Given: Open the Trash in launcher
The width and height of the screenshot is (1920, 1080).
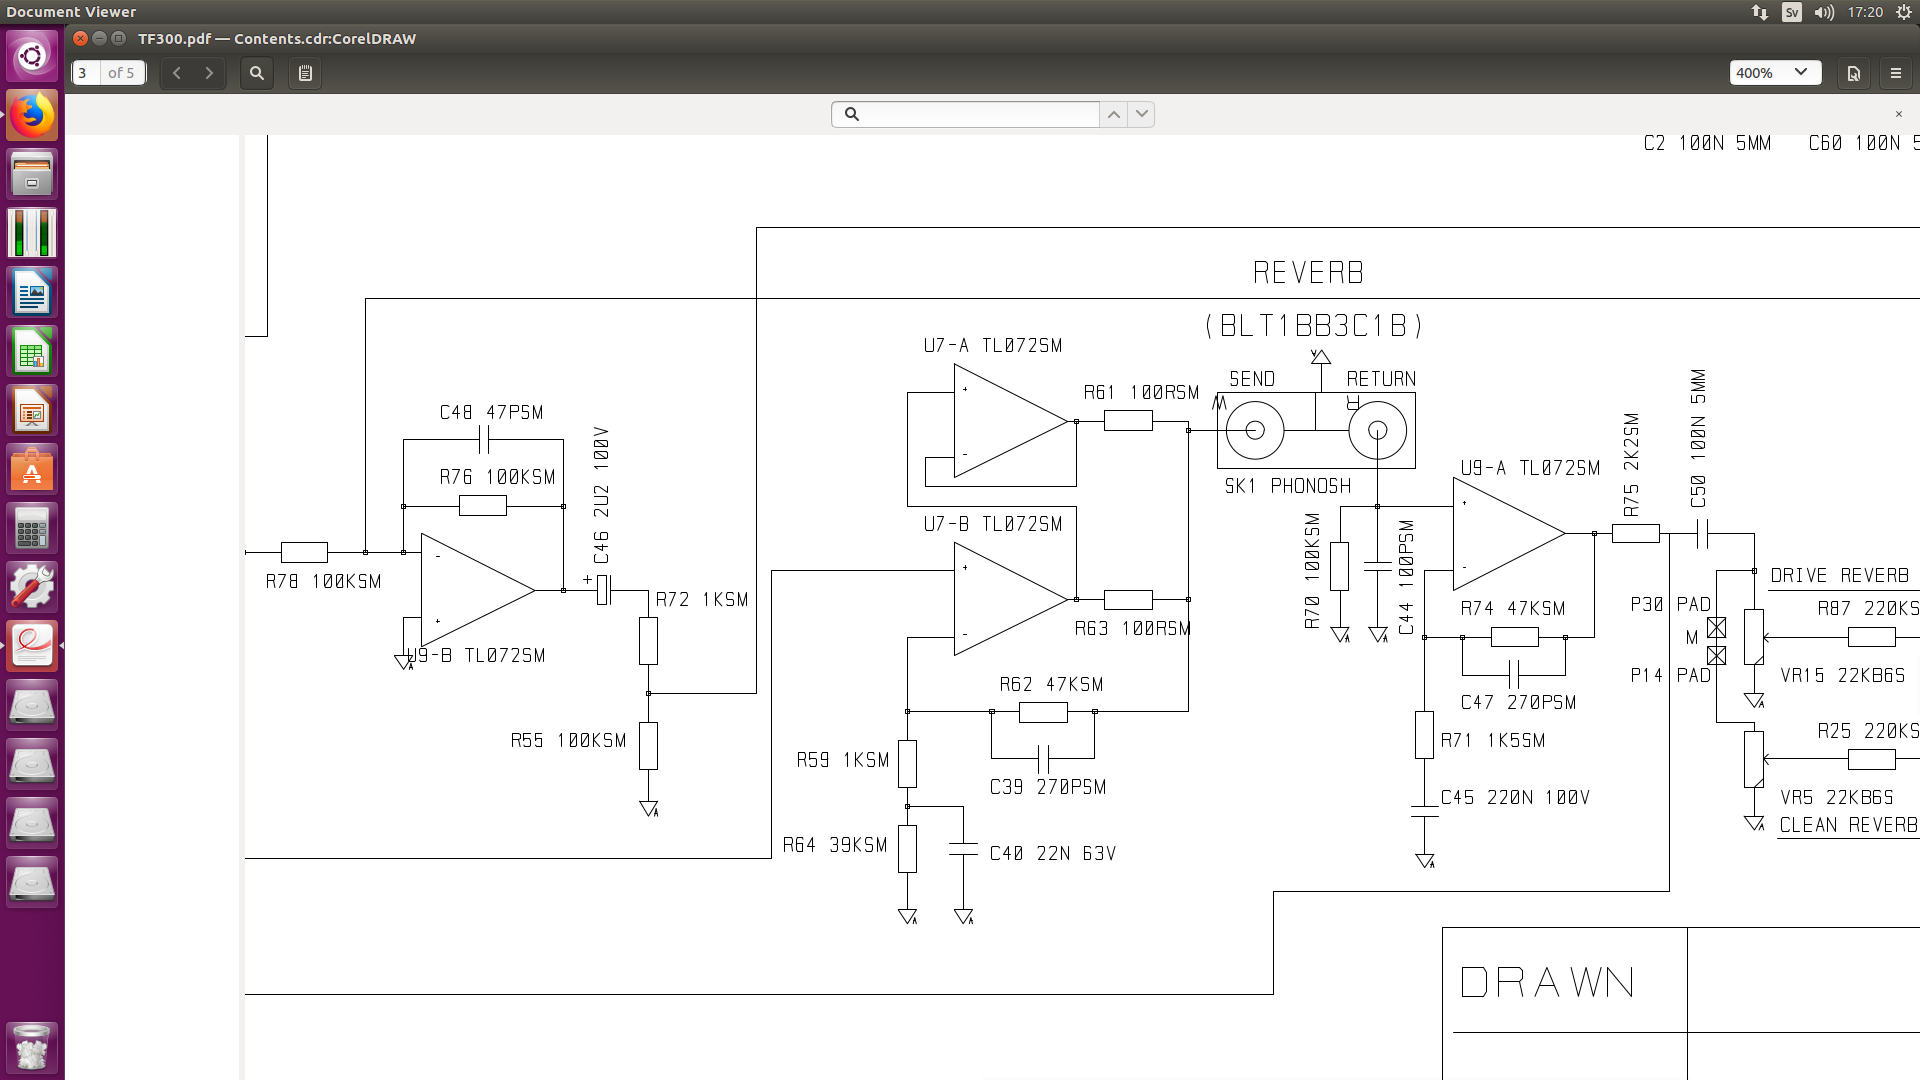Looking at the screenshot, I should (x=32, y=1047).
